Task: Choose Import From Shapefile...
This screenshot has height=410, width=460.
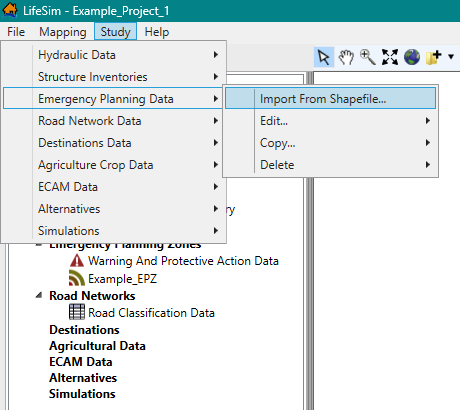Action: pyautogui.click(x=330, y=98)
